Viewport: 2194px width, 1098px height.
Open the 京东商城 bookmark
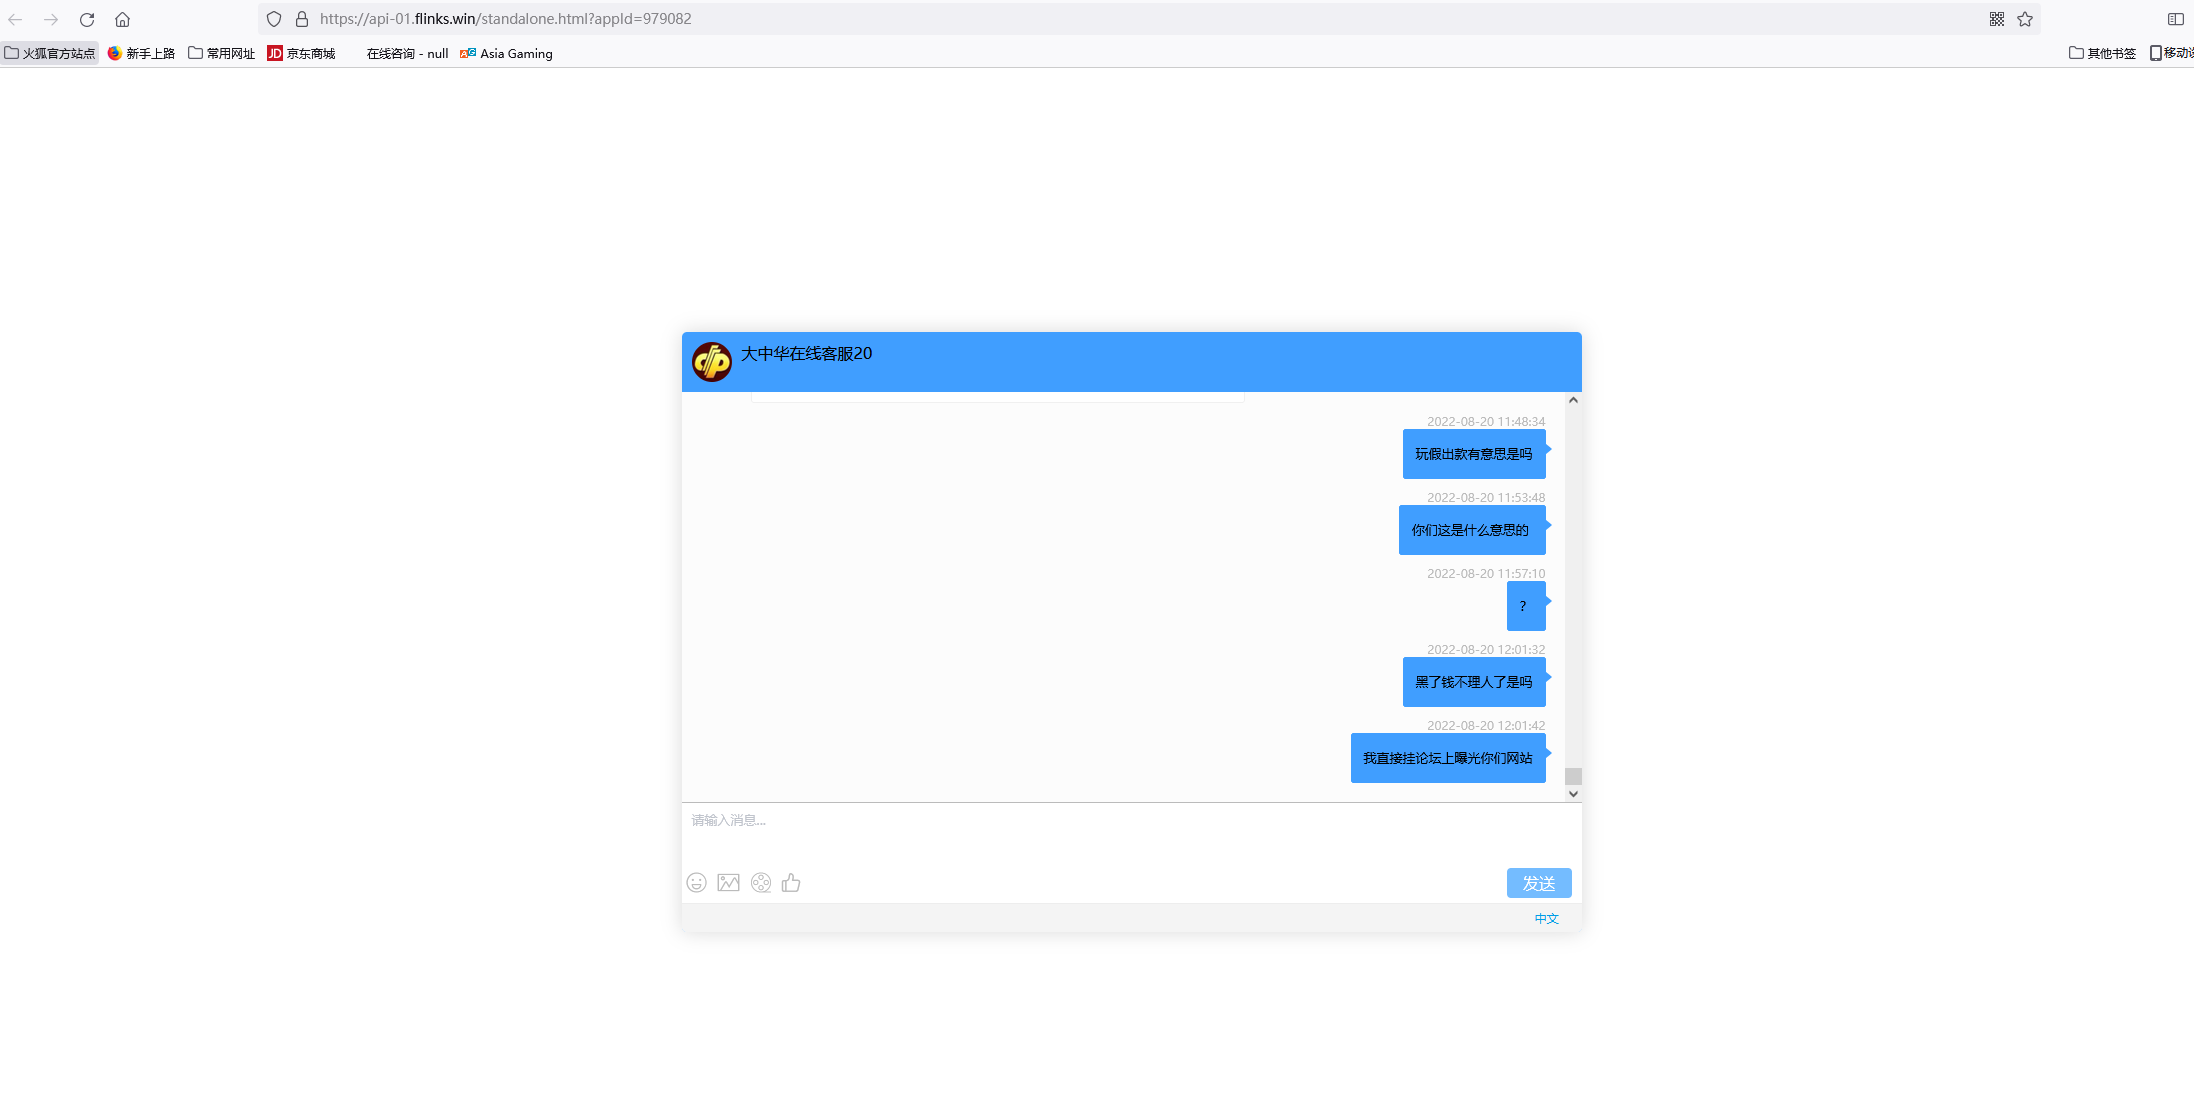[301, 53]
